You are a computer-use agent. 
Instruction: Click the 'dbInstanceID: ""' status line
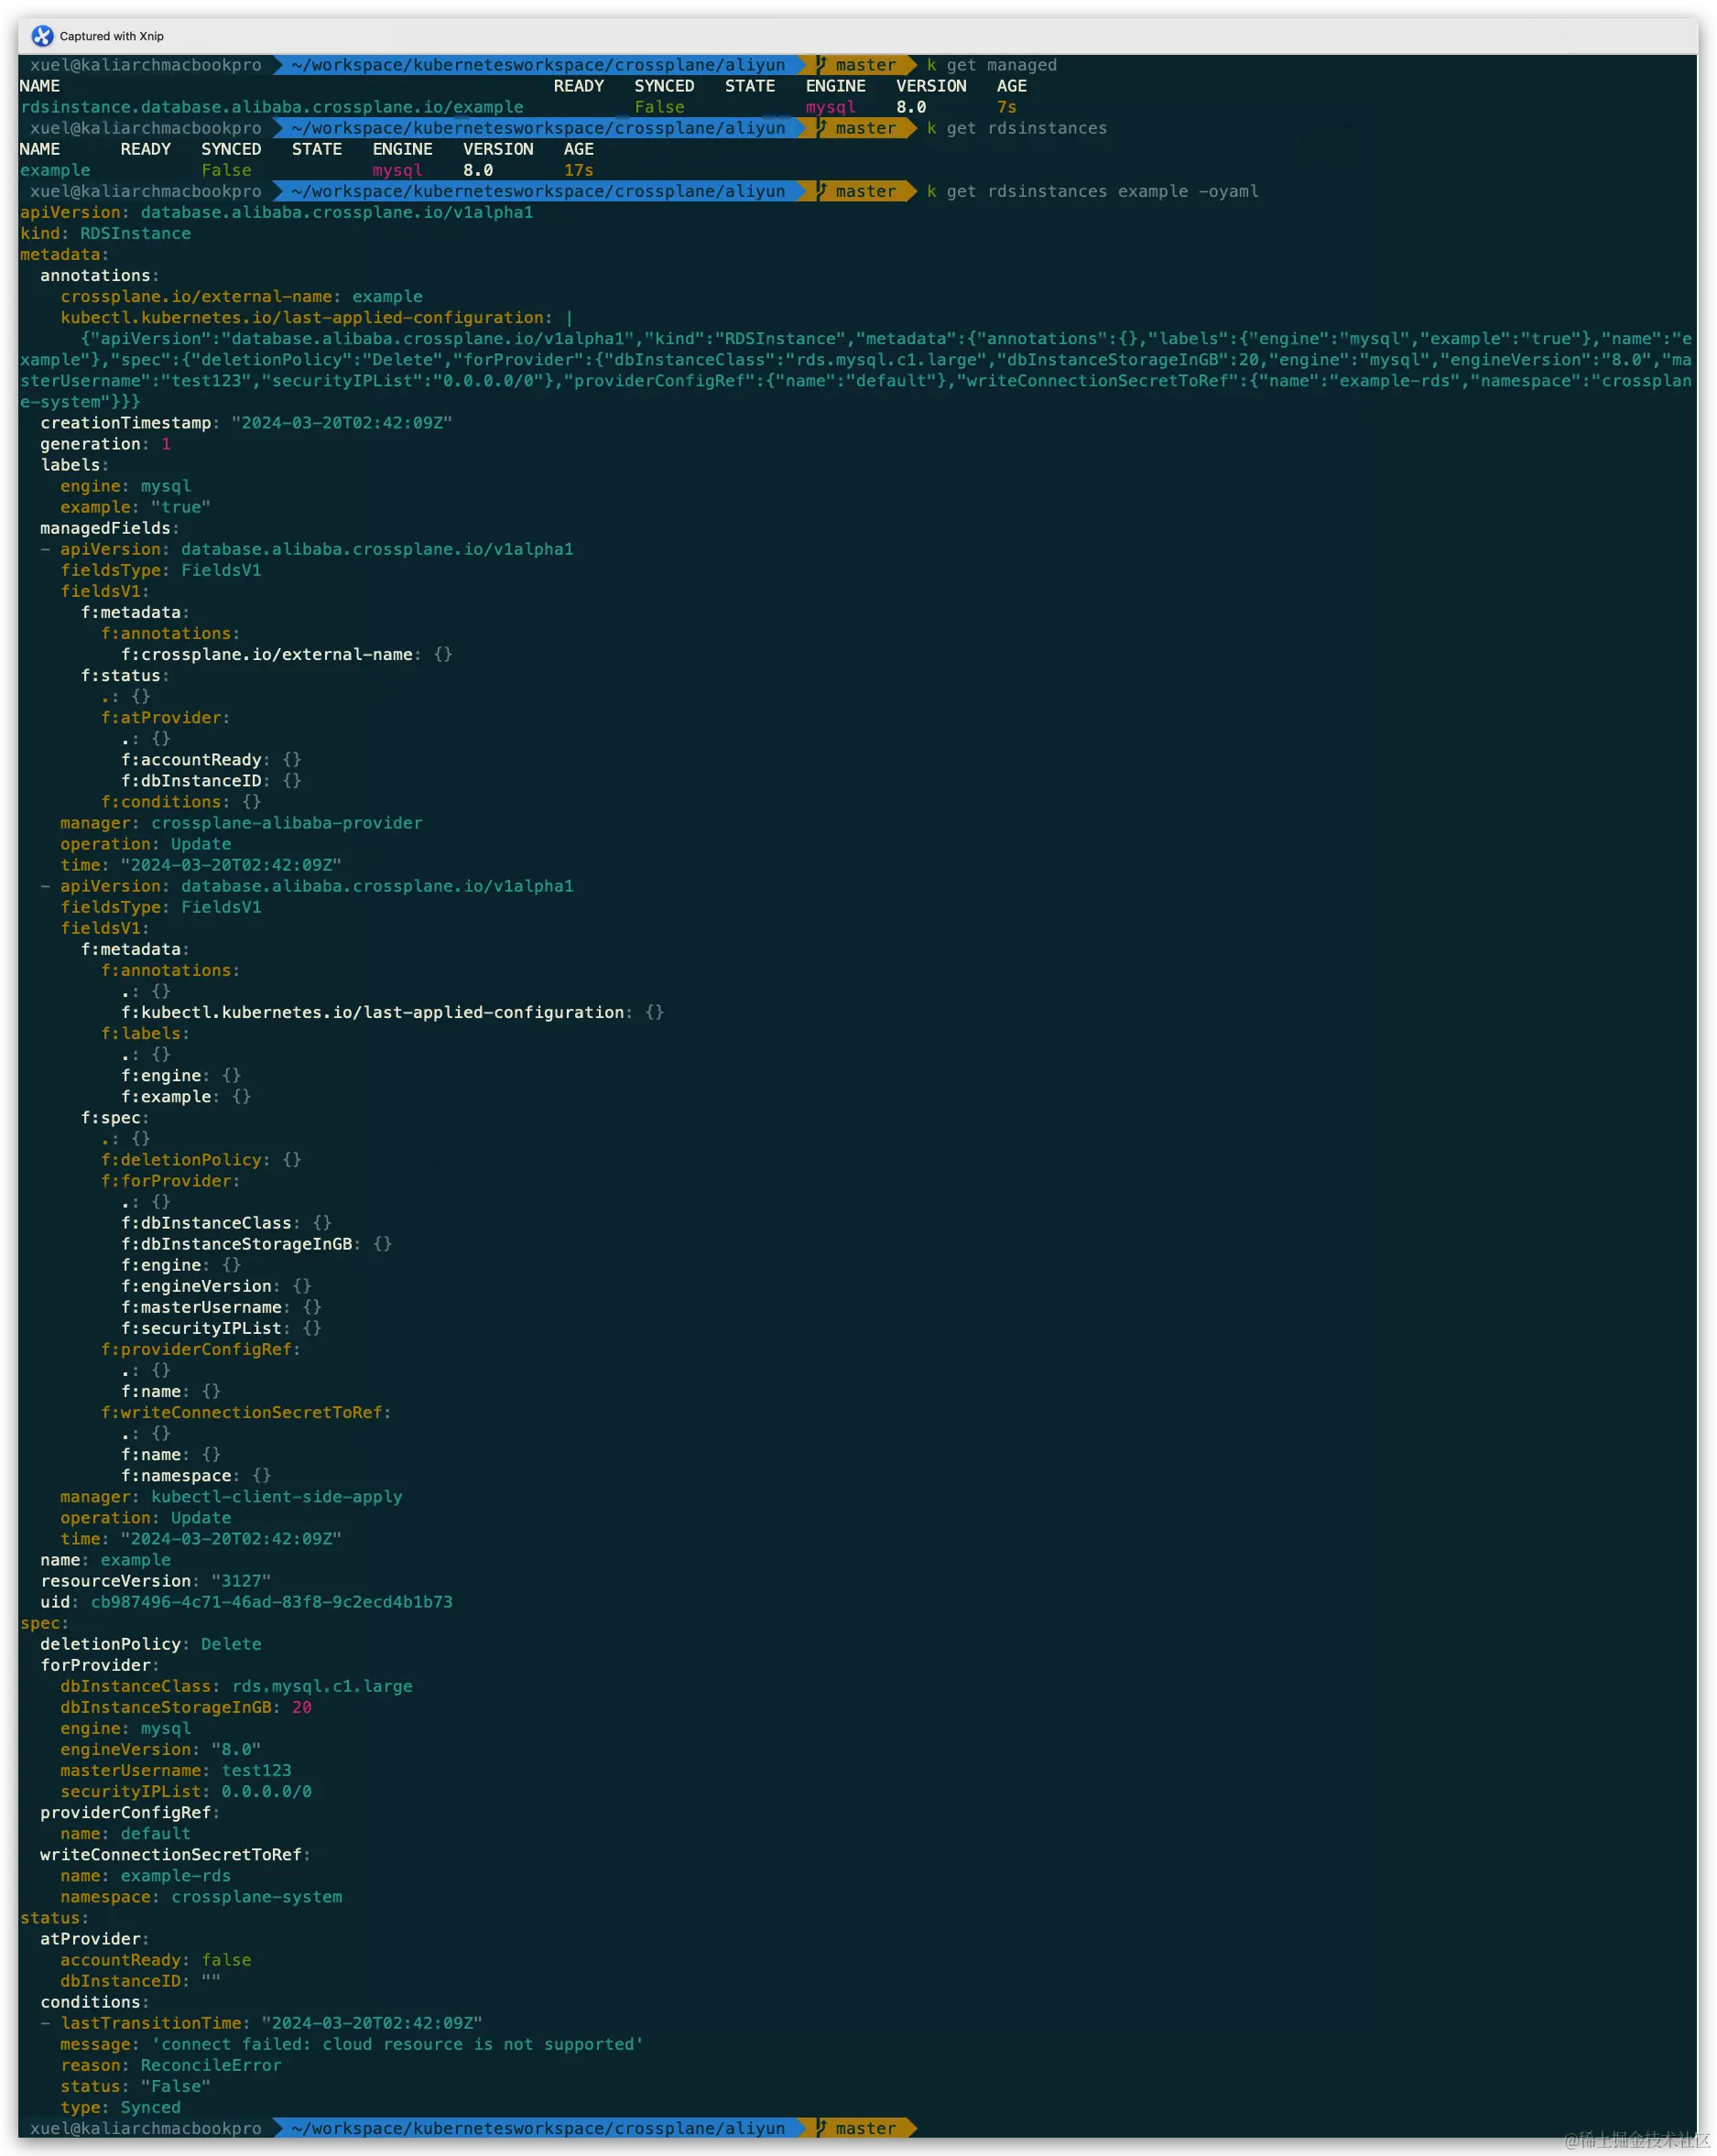click(x=140, y=1980)
